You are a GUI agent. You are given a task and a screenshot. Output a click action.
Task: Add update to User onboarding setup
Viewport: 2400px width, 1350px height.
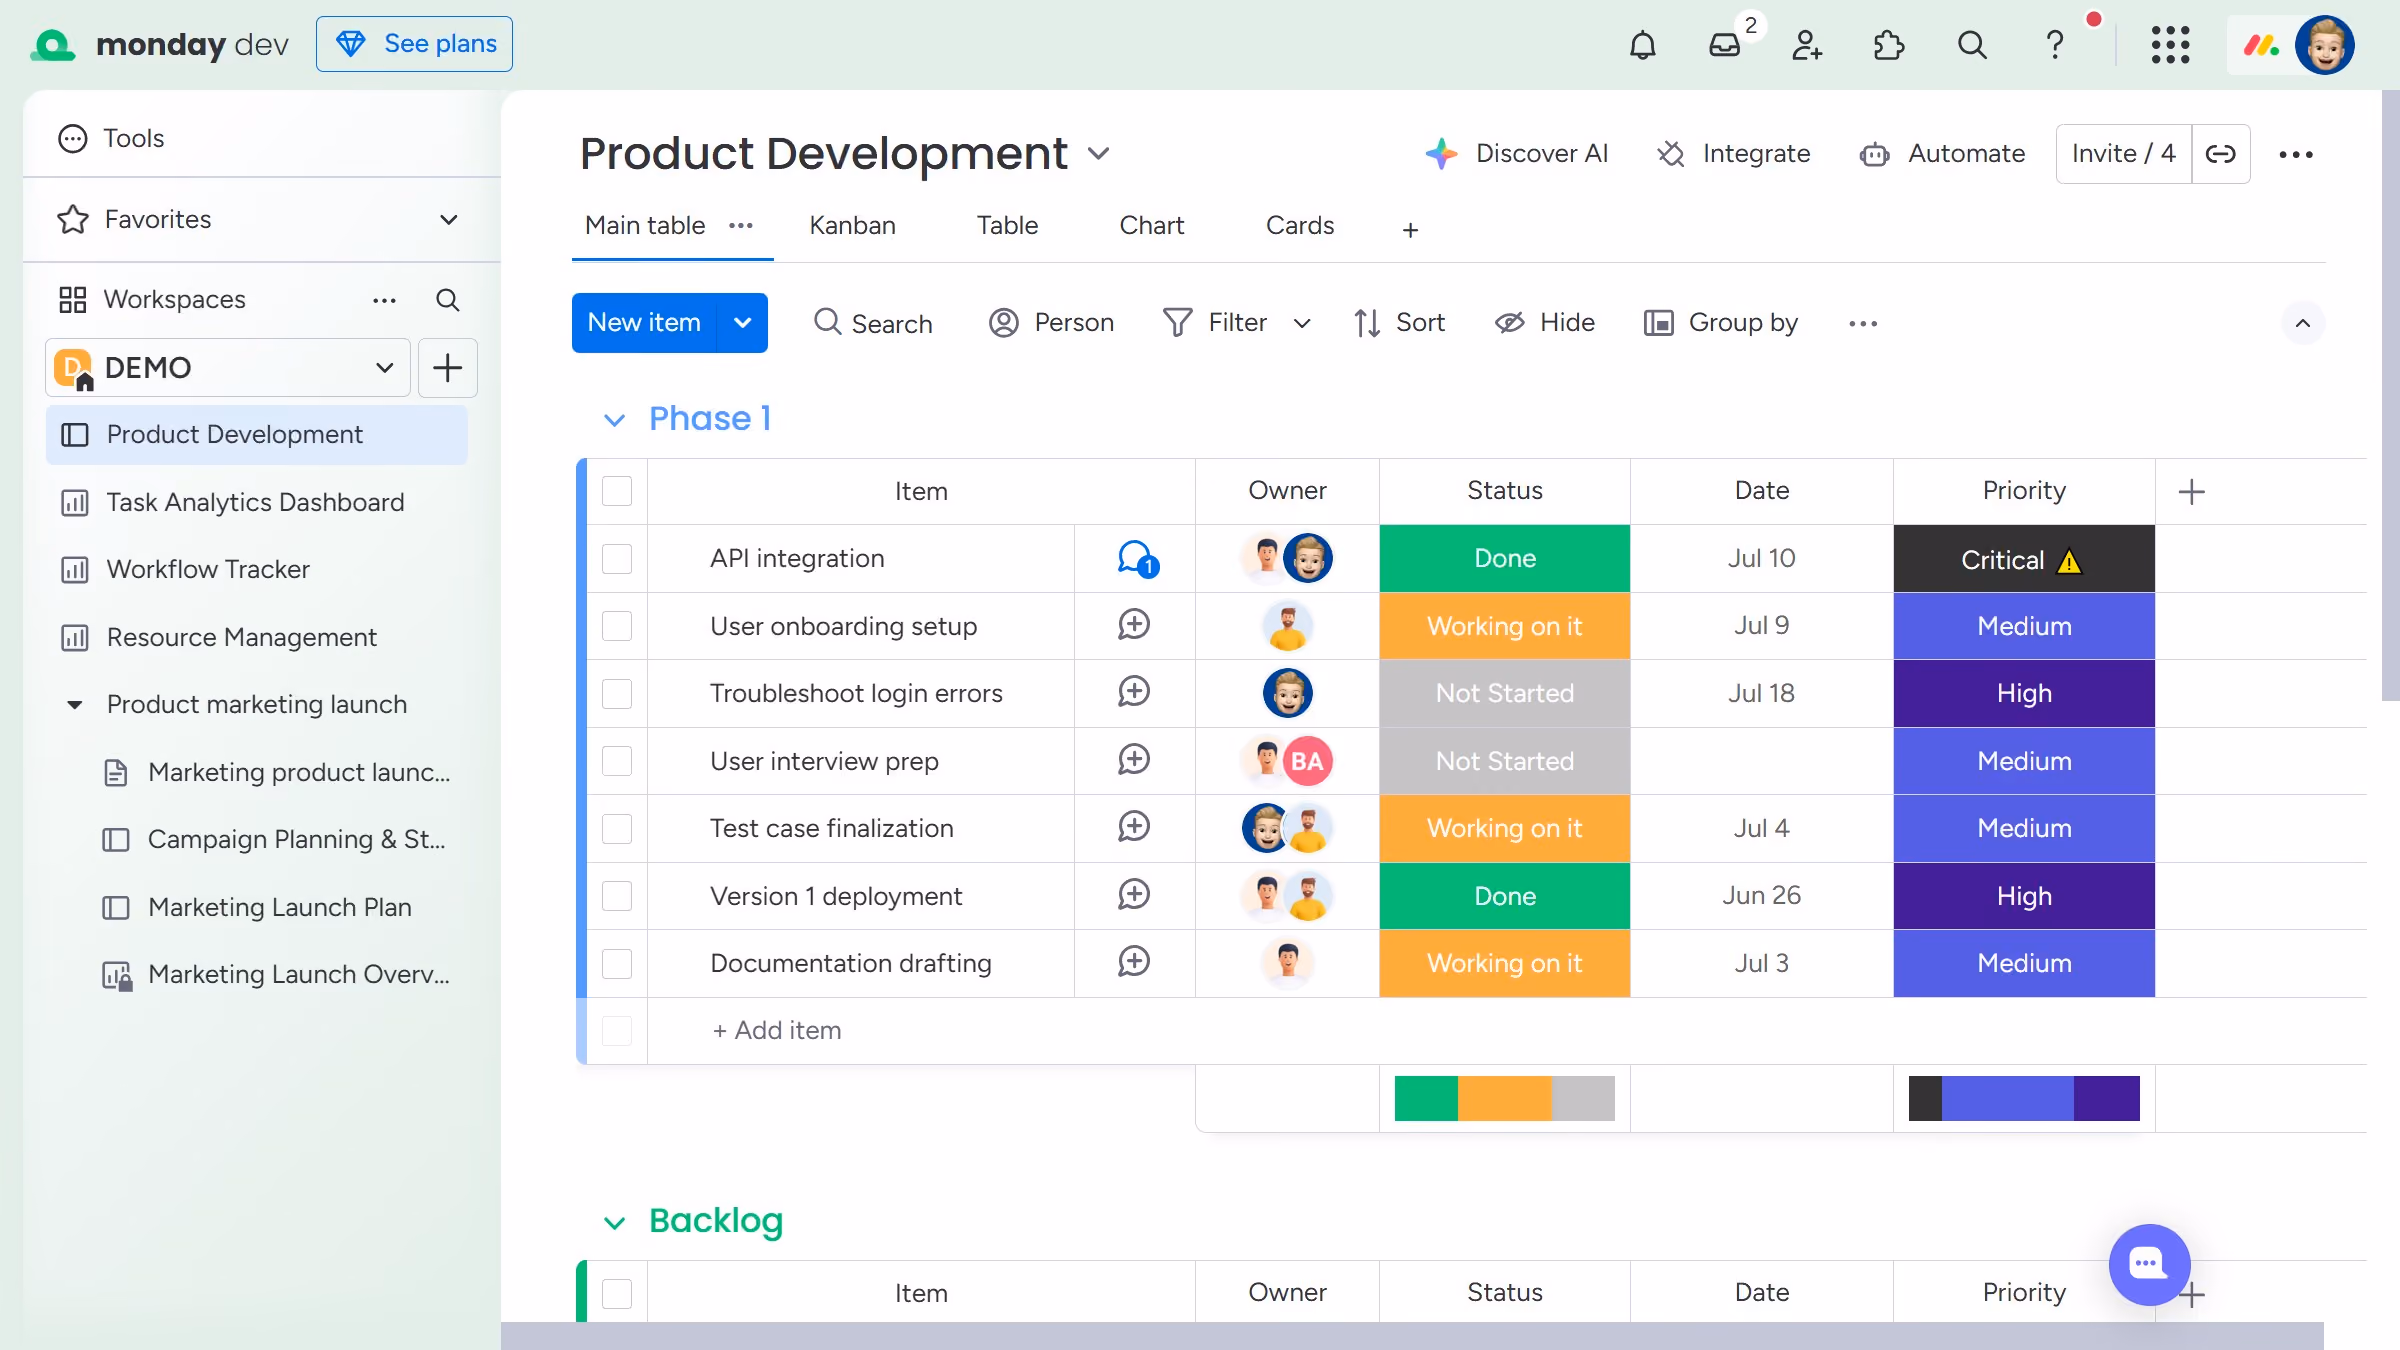pyautogui.click(x=1134, y=626)
